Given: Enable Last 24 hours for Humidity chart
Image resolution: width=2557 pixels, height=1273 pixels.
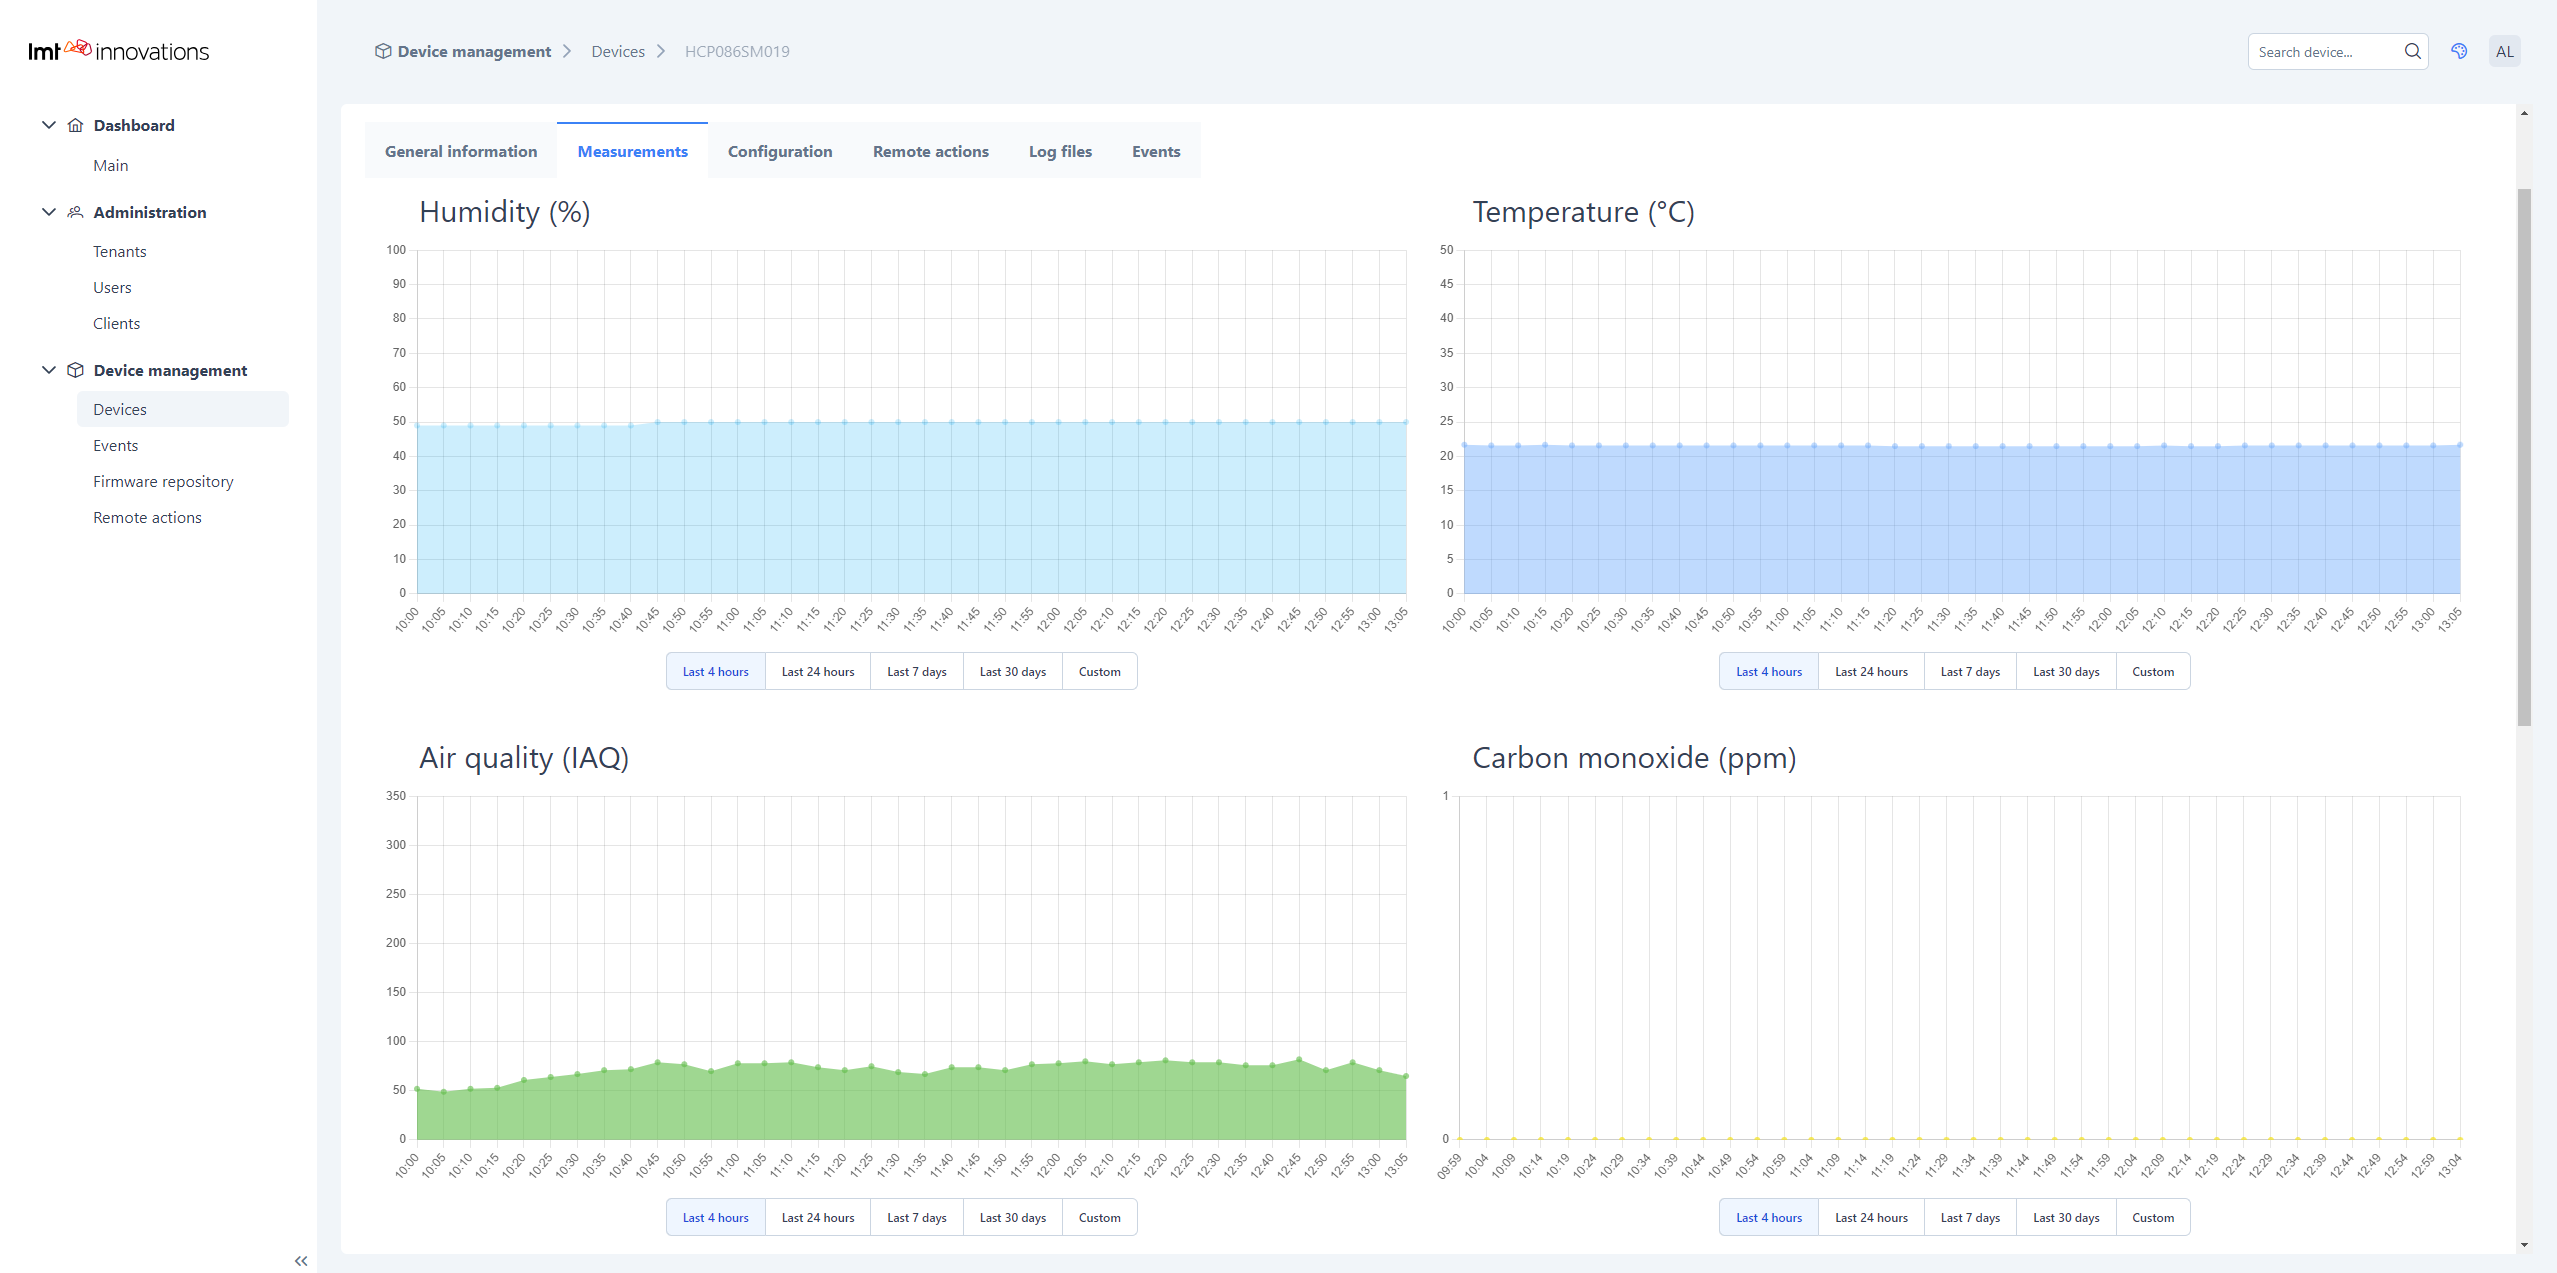Looking at the screenshot, I should [x=817, y=671].
